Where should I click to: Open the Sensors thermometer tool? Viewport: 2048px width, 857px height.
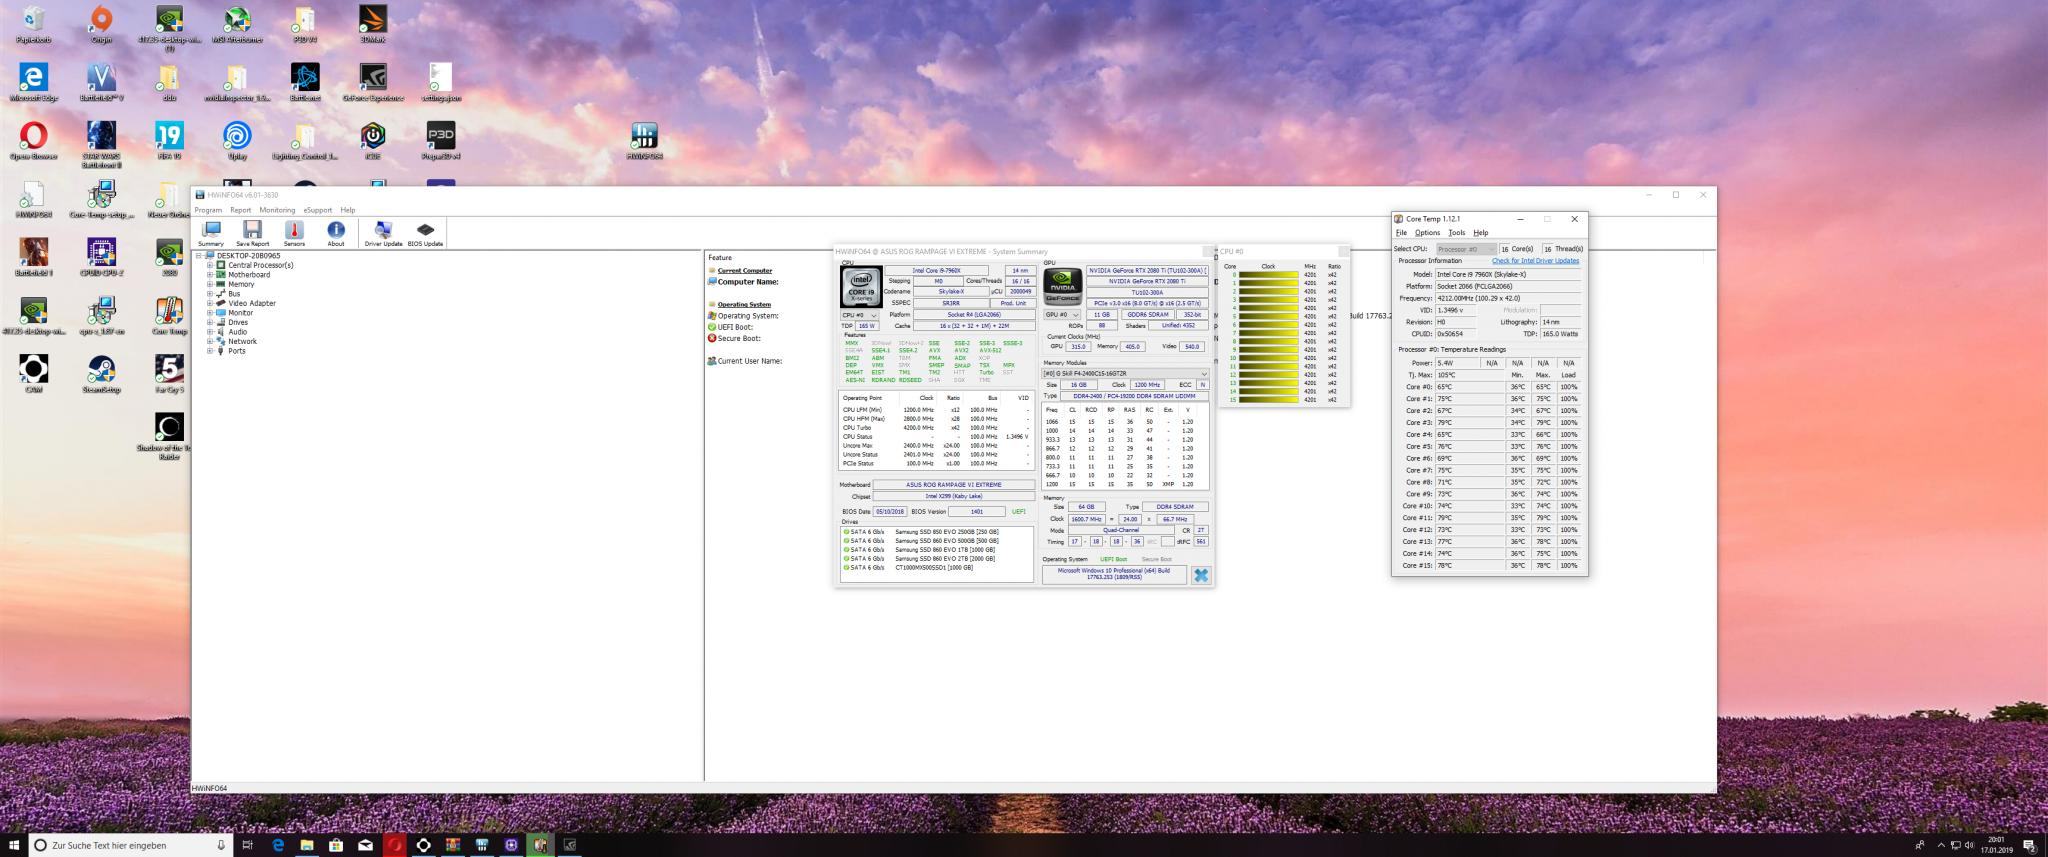(x=294, y=234)
